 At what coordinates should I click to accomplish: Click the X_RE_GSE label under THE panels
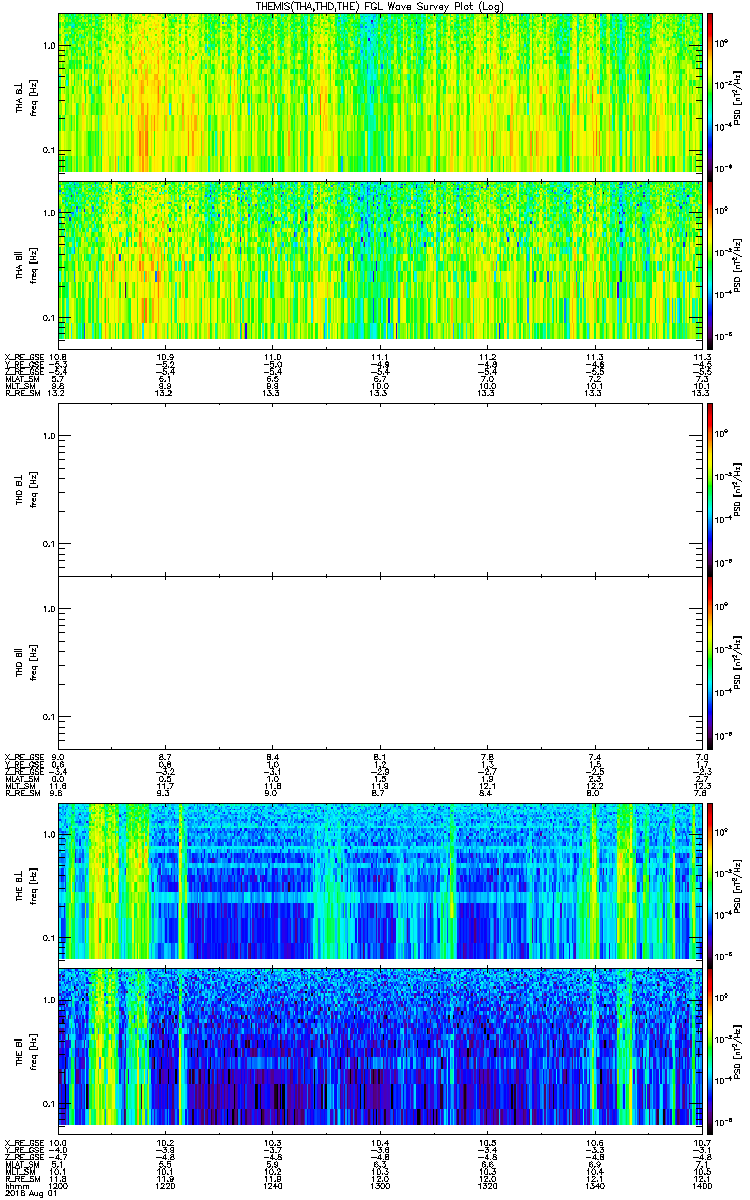click(22, 1141)
